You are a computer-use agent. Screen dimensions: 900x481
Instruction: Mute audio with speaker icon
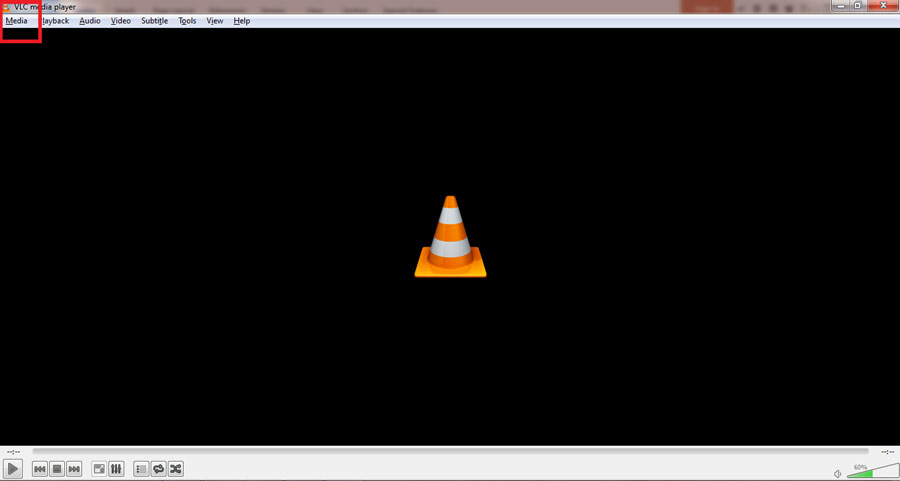click(837, 474)
